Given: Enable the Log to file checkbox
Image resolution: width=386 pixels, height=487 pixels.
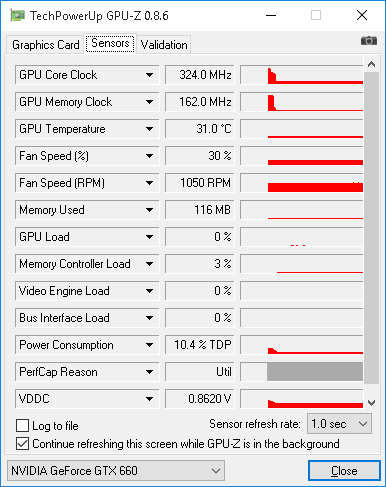Looking at the screenshot, I should point(22,426).
